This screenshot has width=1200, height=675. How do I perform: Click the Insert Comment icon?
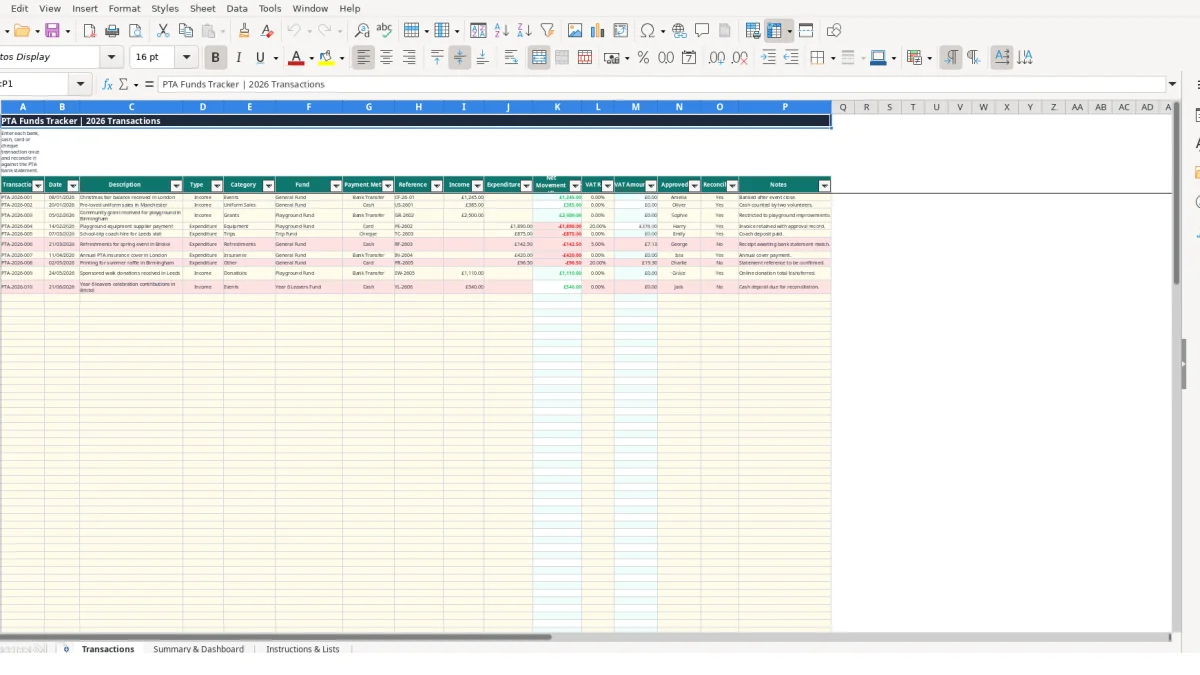pos(702,31)
